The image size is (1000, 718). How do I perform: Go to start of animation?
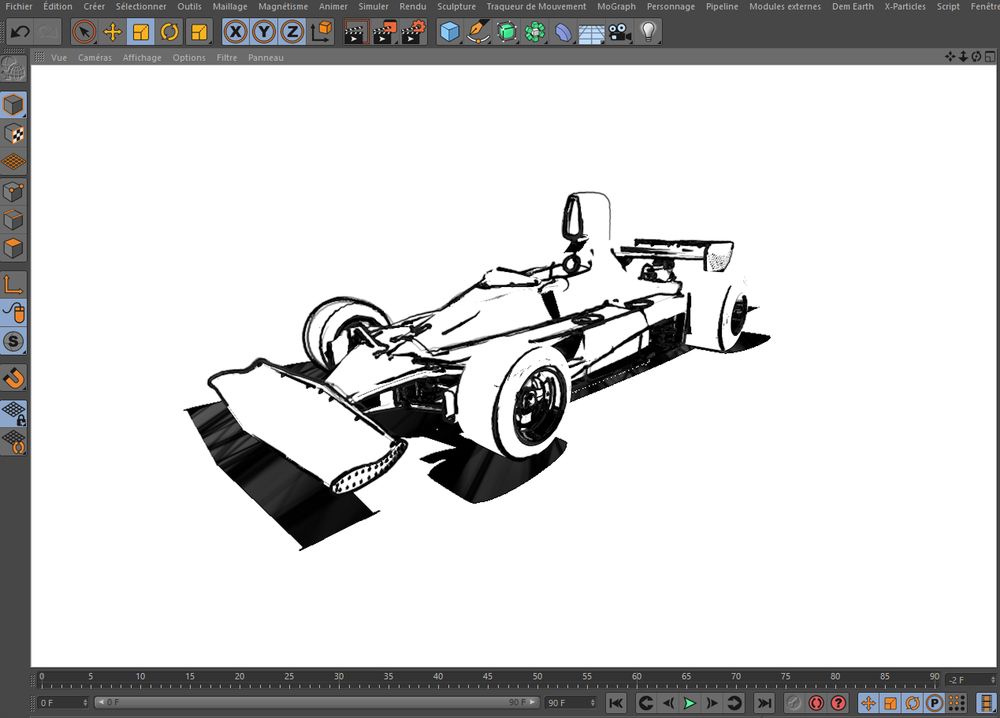(616, 703)
